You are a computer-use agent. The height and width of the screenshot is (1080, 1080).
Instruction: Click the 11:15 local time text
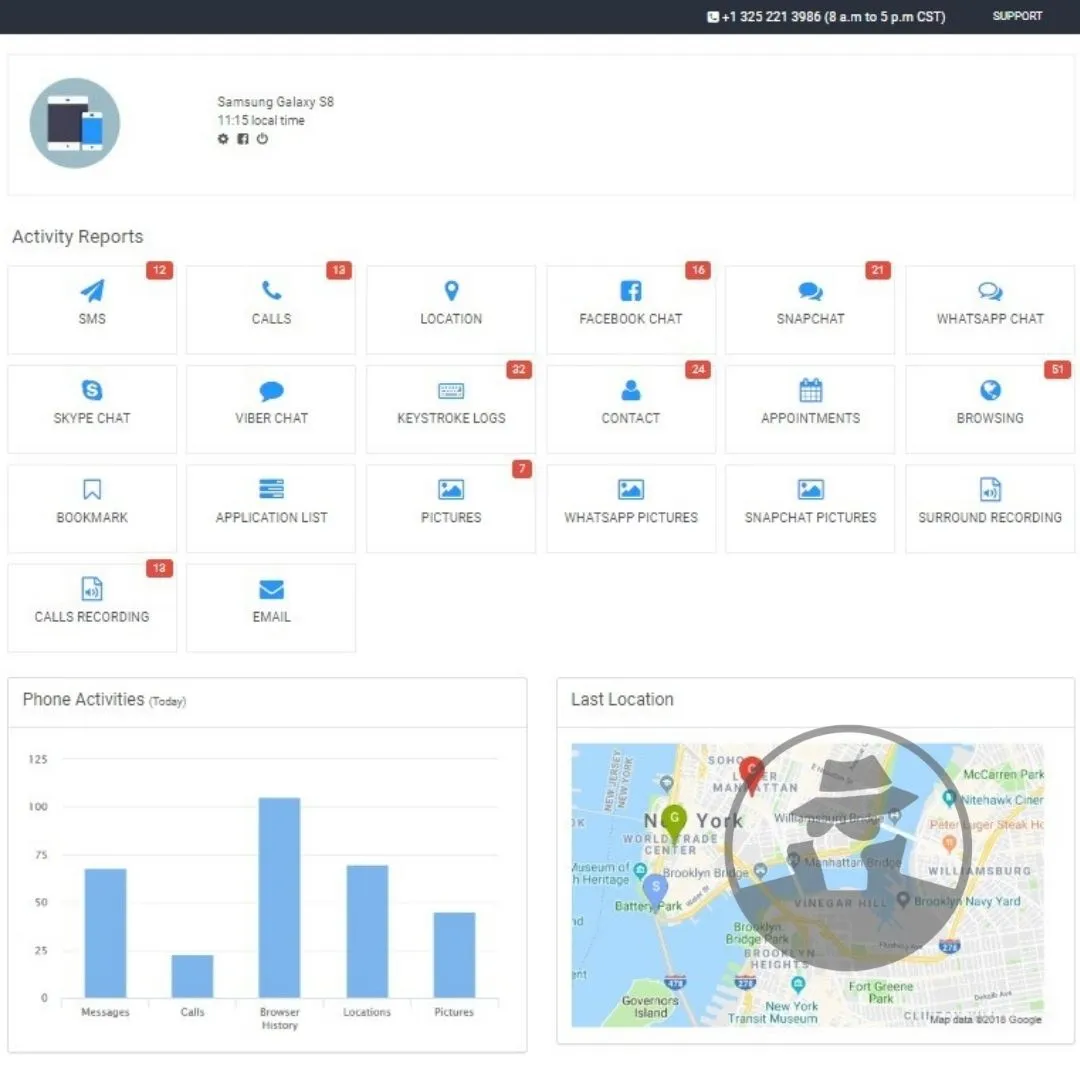click(x=260, y=120)
